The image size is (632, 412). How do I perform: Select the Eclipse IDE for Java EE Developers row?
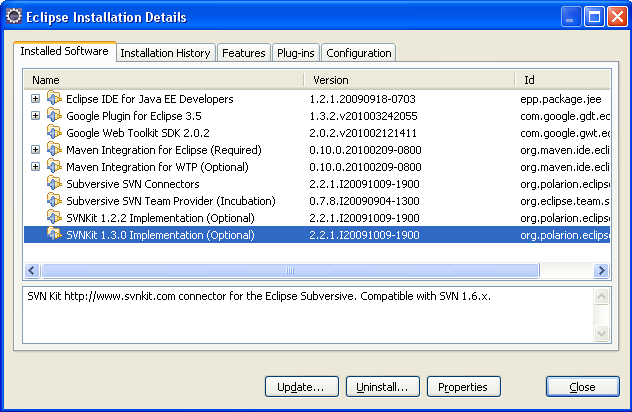pyautogui.click(x=317, y=99)
